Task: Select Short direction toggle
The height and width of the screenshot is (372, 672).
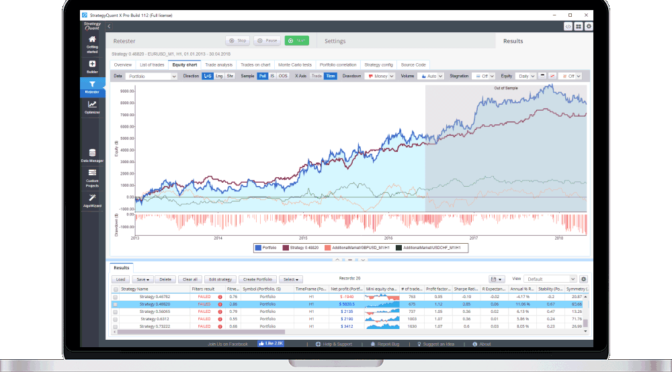Action: [230, 76]
